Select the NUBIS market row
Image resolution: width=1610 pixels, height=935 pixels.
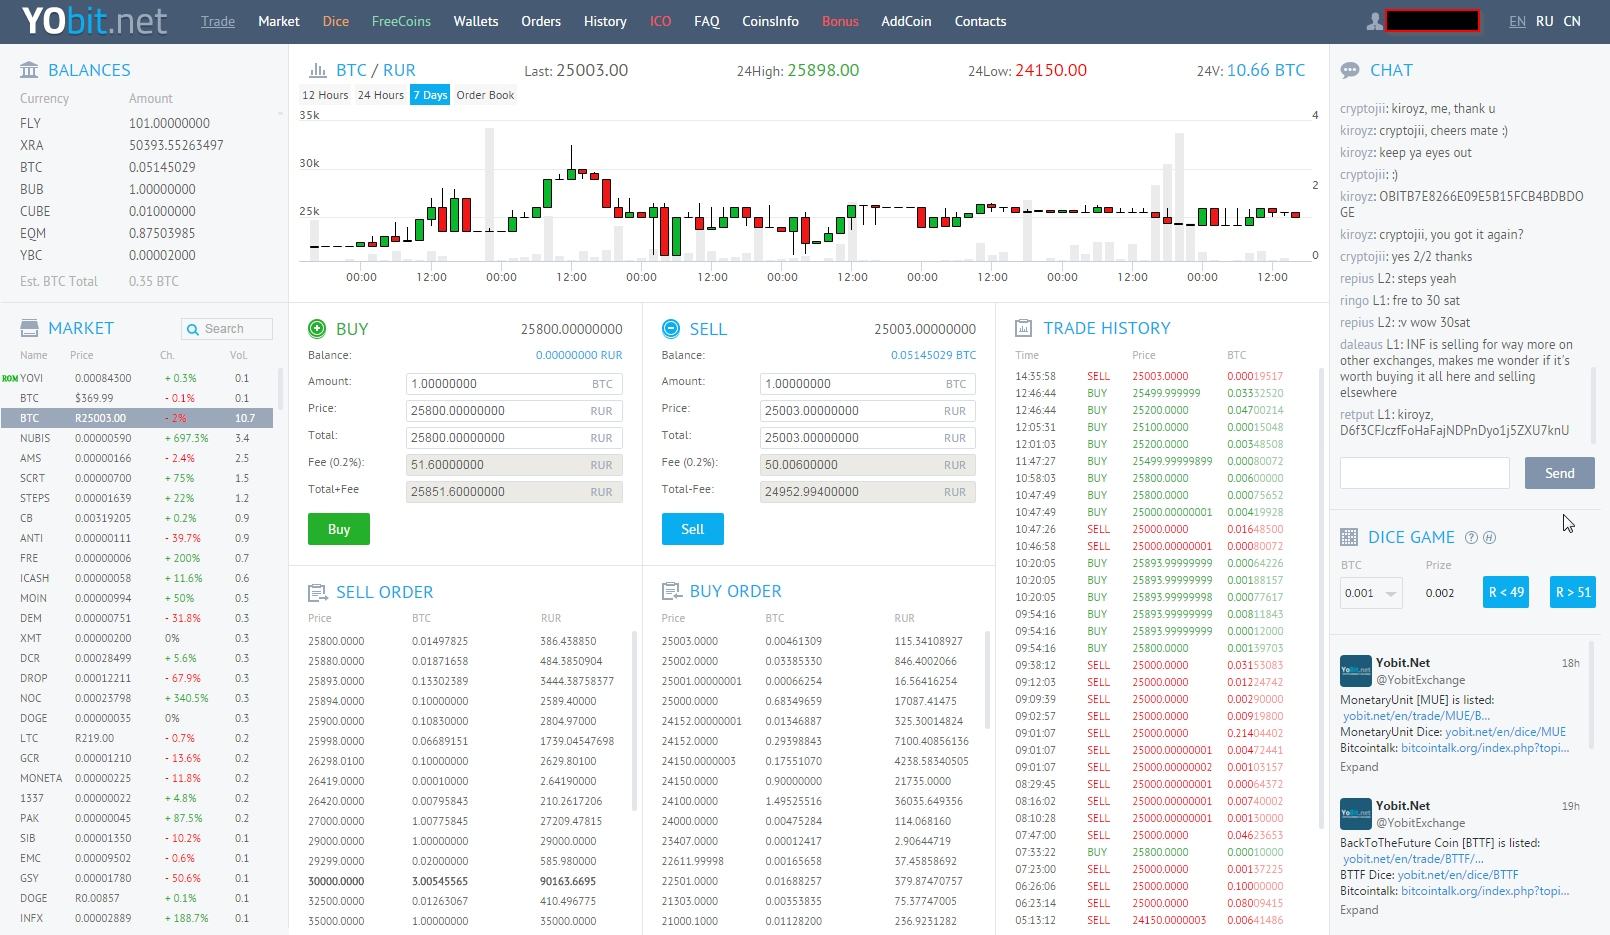137,438
